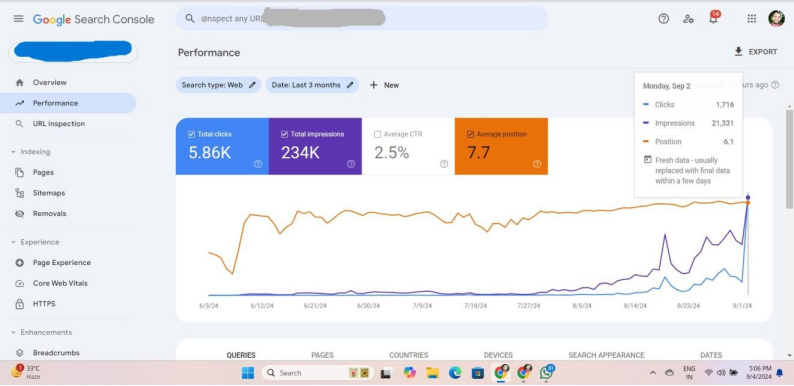
Task: Open the Removals link
Action: coord(50,214)
